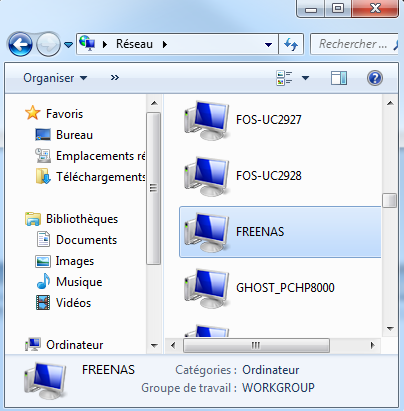Click the FREENAS computer item
404x411 pixels.
pos(280,232)
